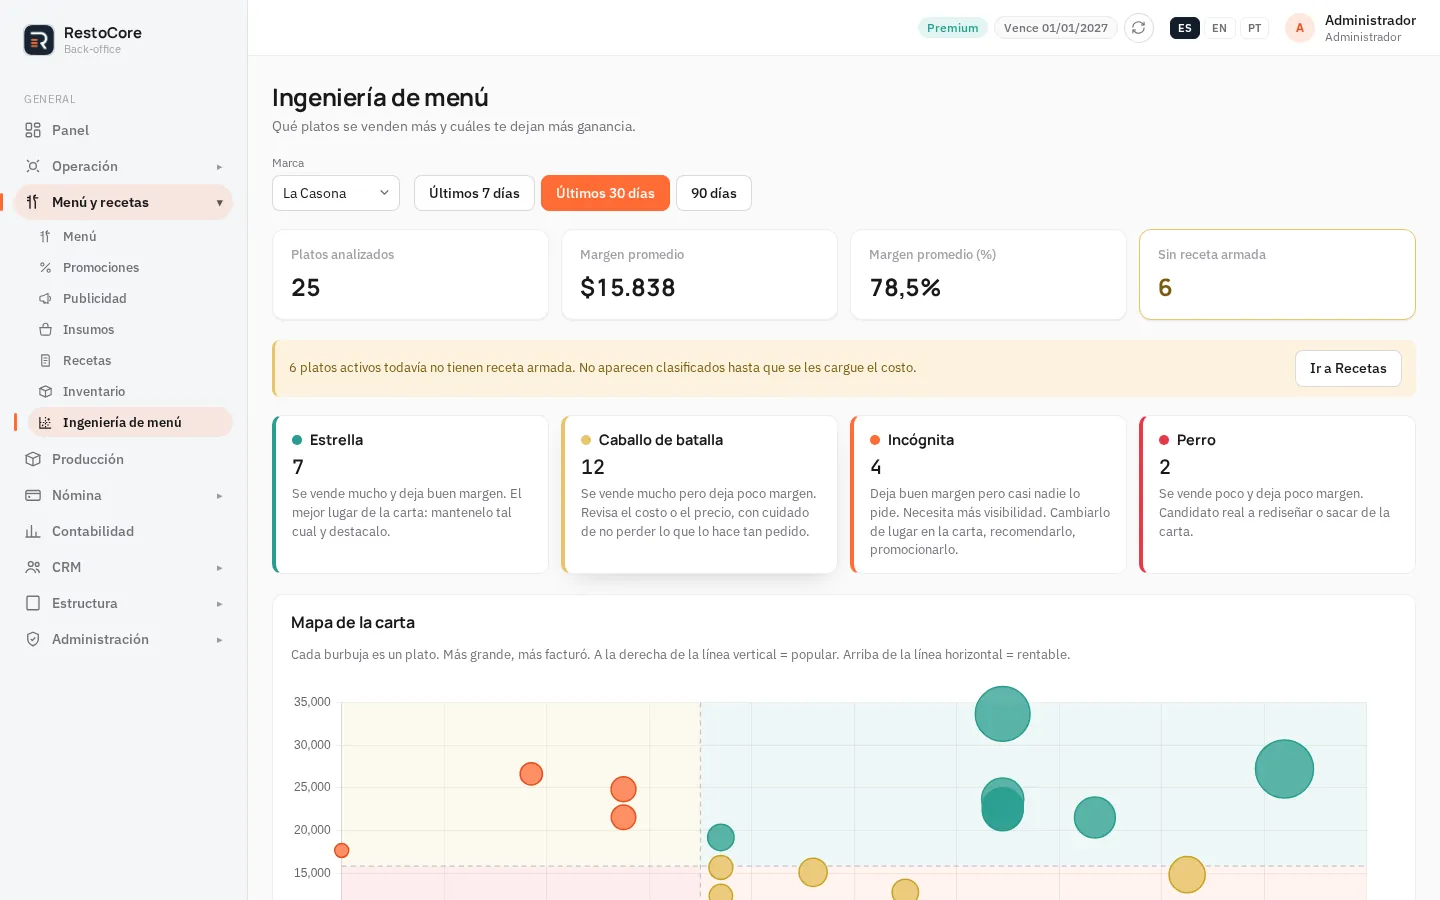Image resolution: width=1440 pixels, height=900 pixels.
Task: Open Insumos basket icon item
Action: [45, 329]
